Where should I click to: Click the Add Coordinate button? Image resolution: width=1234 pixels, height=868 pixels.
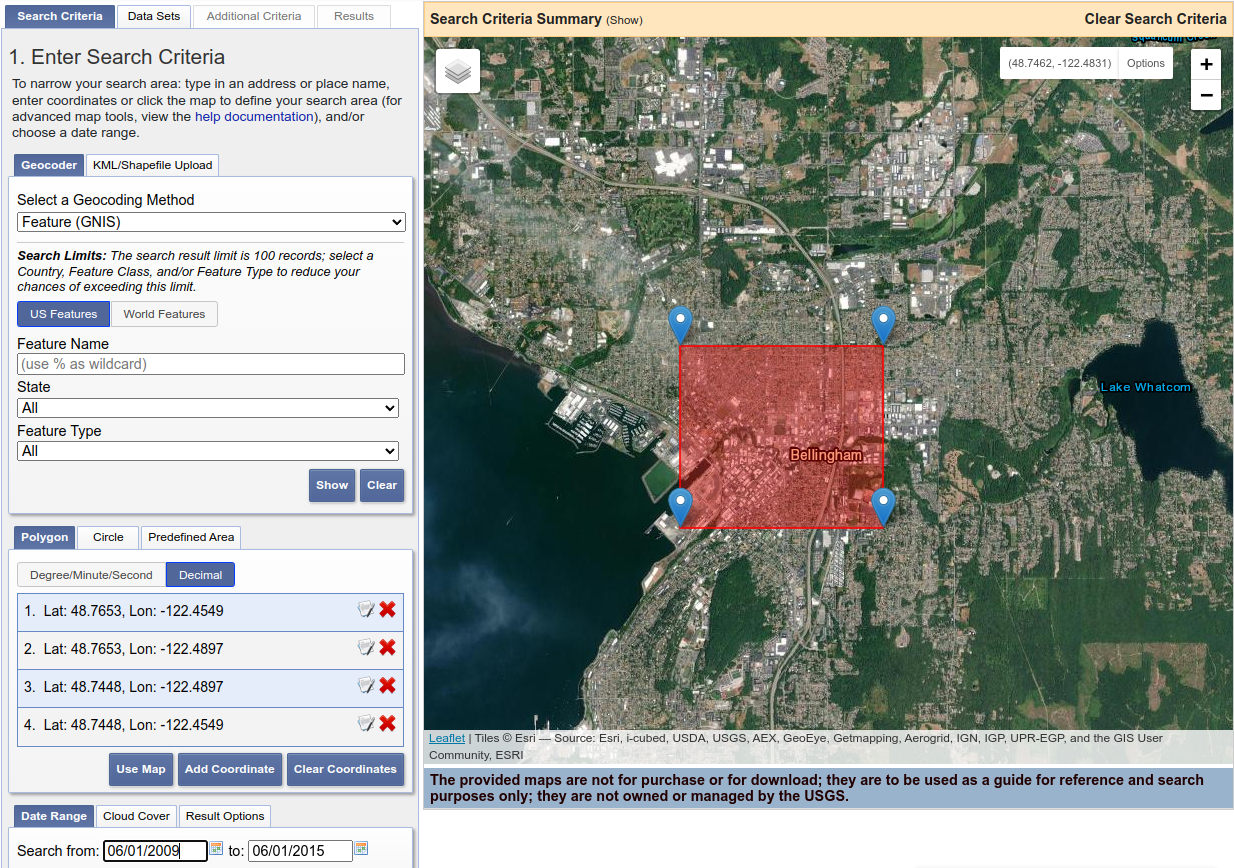(230, 769)
